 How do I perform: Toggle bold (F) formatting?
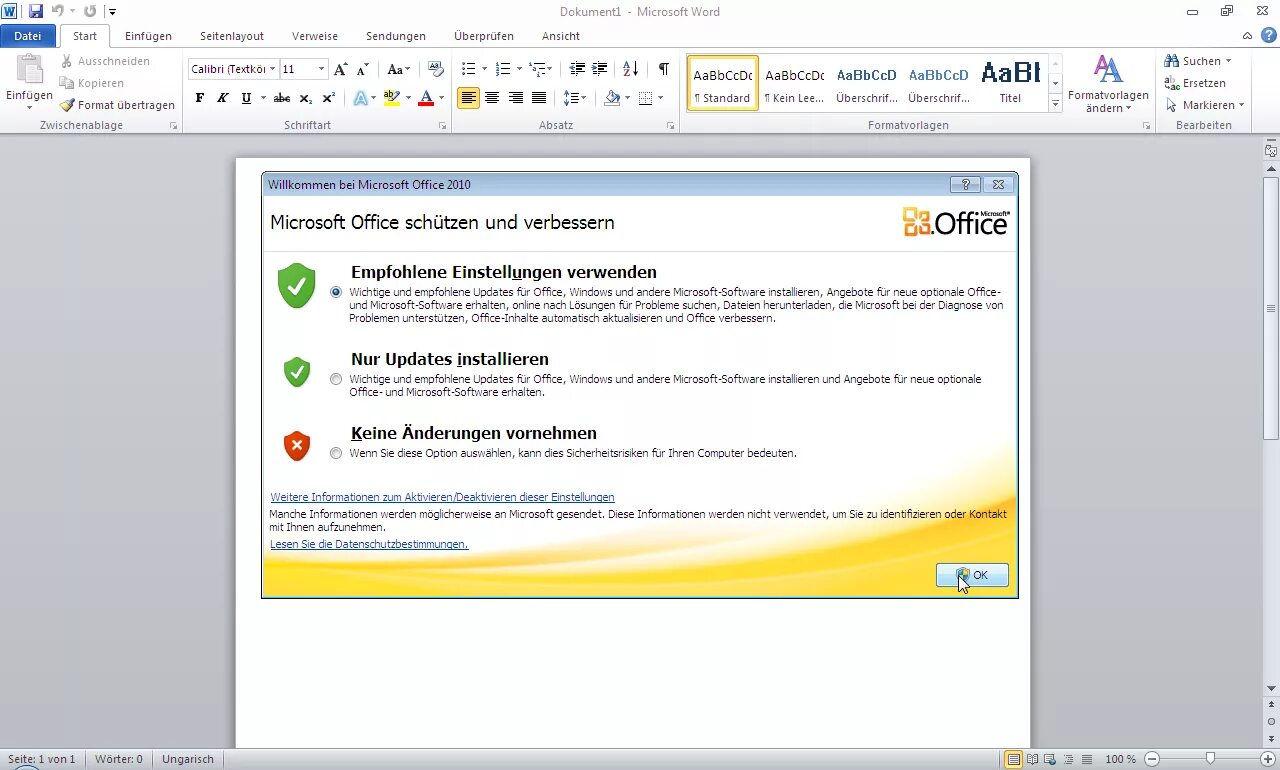tap(199, 98)
